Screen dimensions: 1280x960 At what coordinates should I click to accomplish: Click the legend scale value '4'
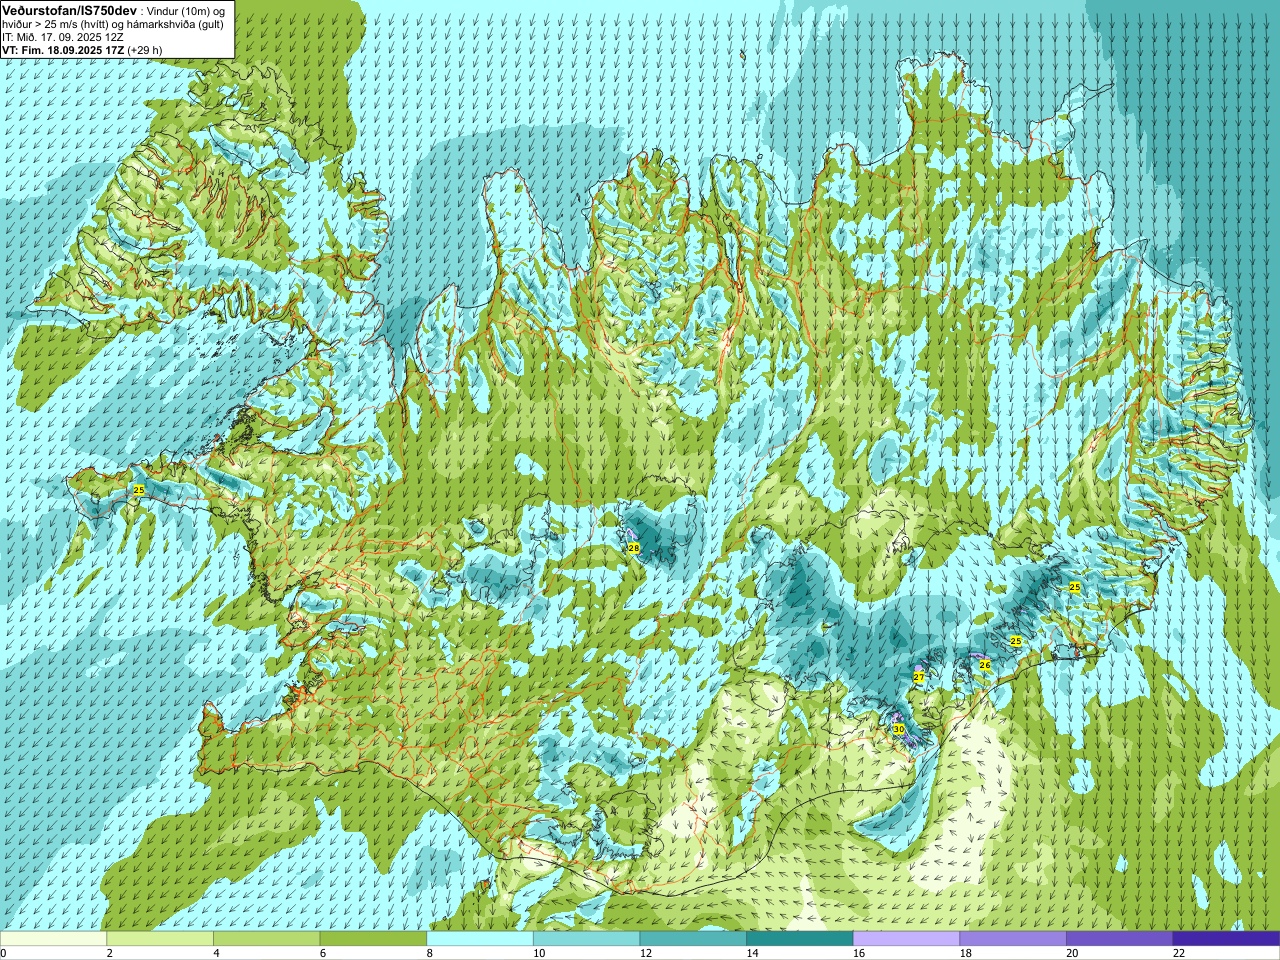pyautogui.click(x=216, y=953)
